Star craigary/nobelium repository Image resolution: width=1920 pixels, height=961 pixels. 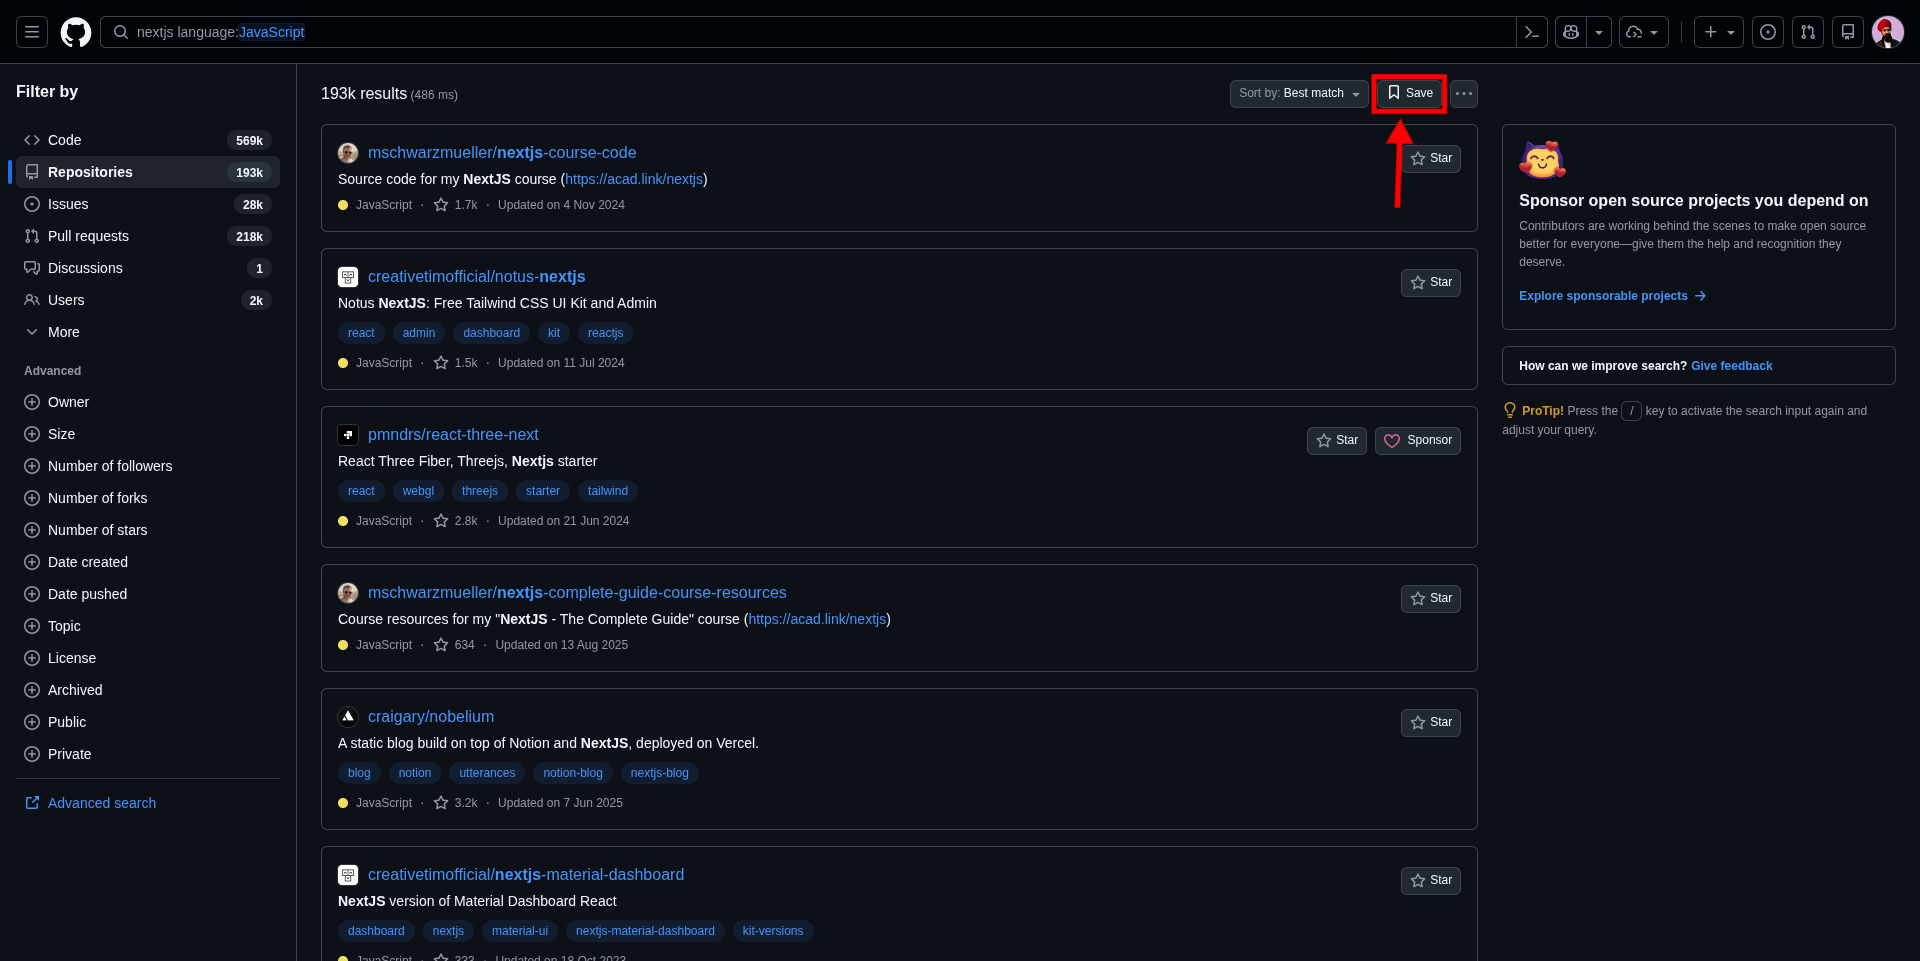pyautogui.click(x=1431, y=723)
